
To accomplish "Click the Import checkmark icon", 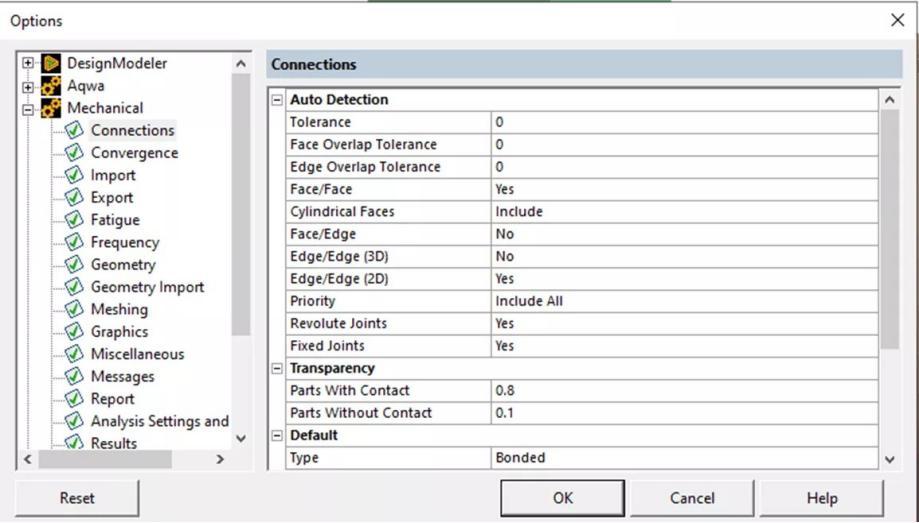I will coord(74,175).
